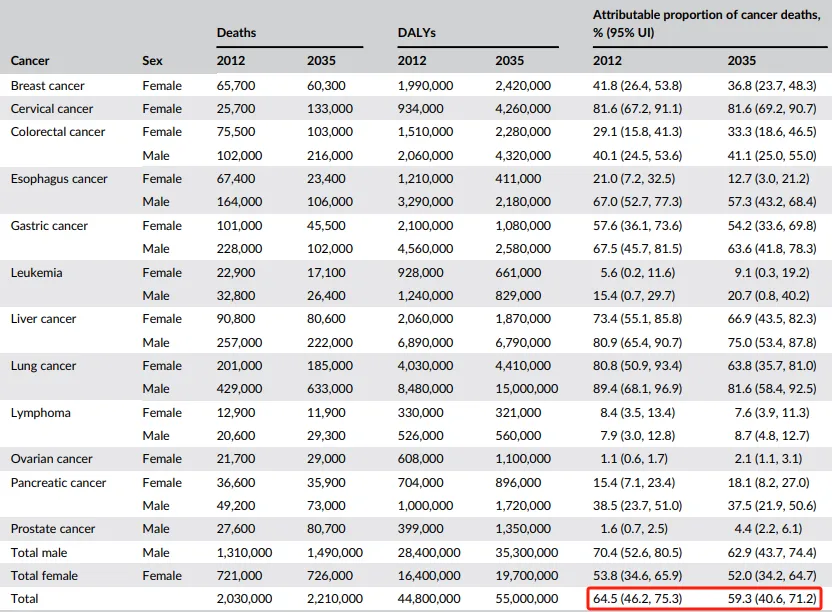Select the Lung cancer row label

pyautogui.click(x=43, y=366)
